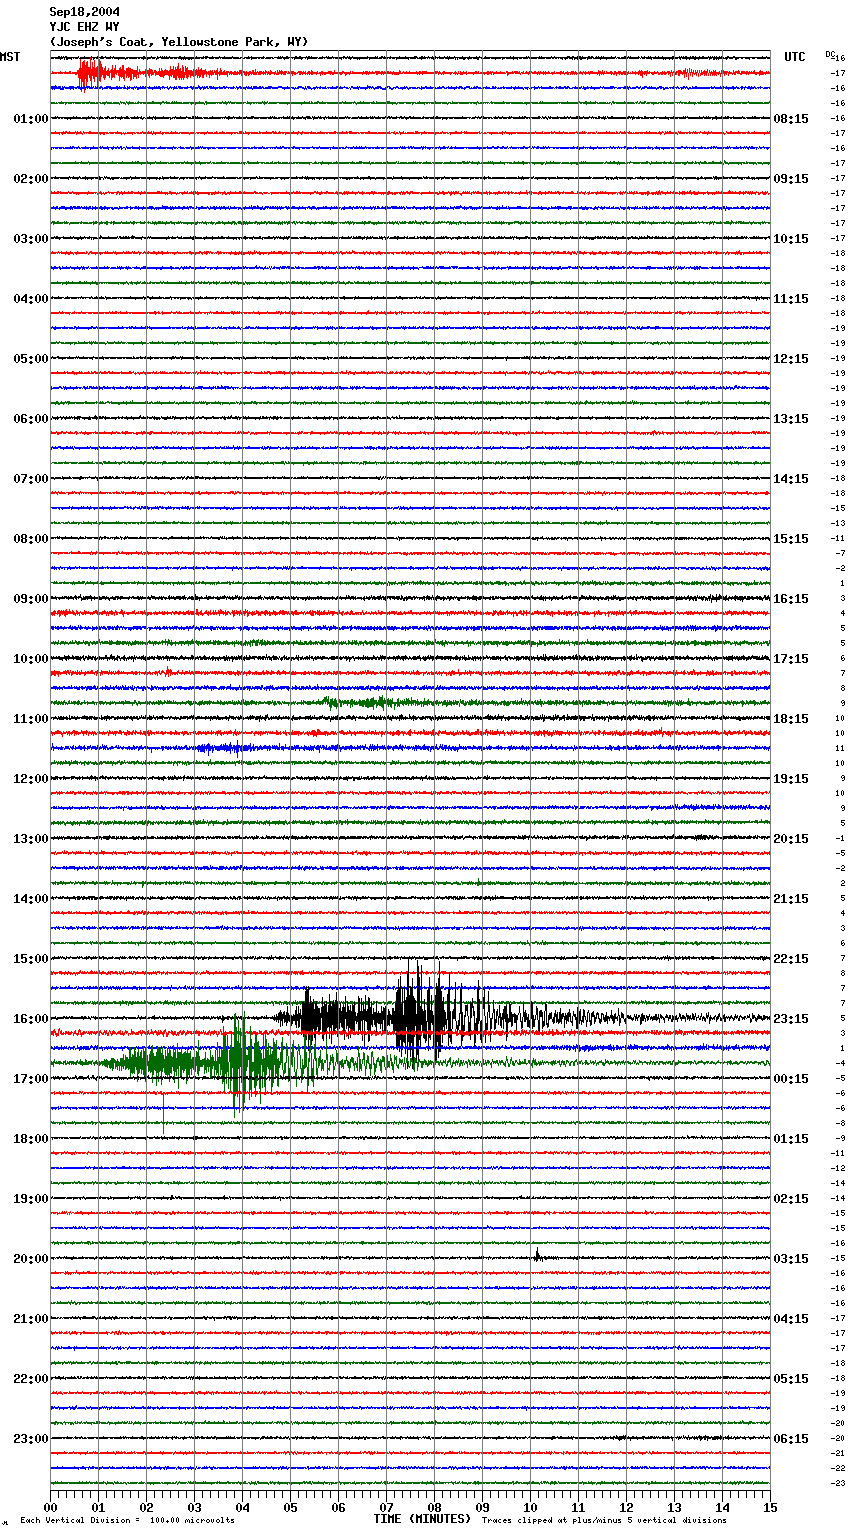Click the '10' minute tick label
The height and width of the screenshot is (1534, 850).
pos(531,1508)
